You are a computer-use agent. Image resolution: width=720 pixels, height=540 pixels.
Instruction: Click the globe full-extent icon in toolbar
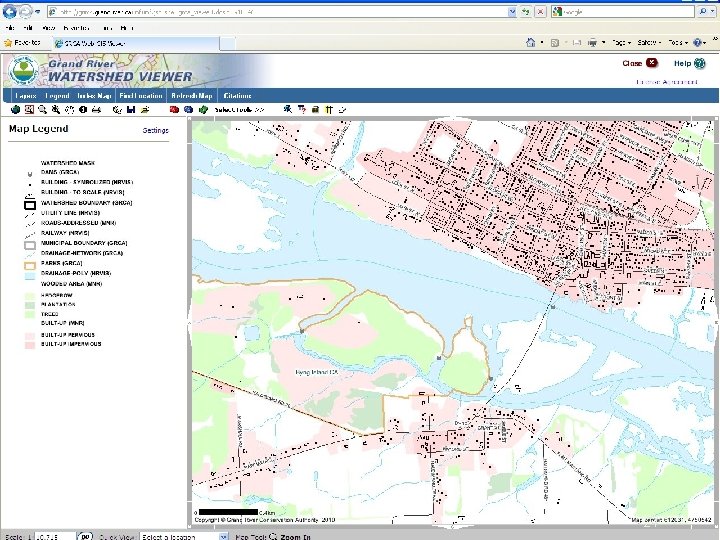point(15,109)
